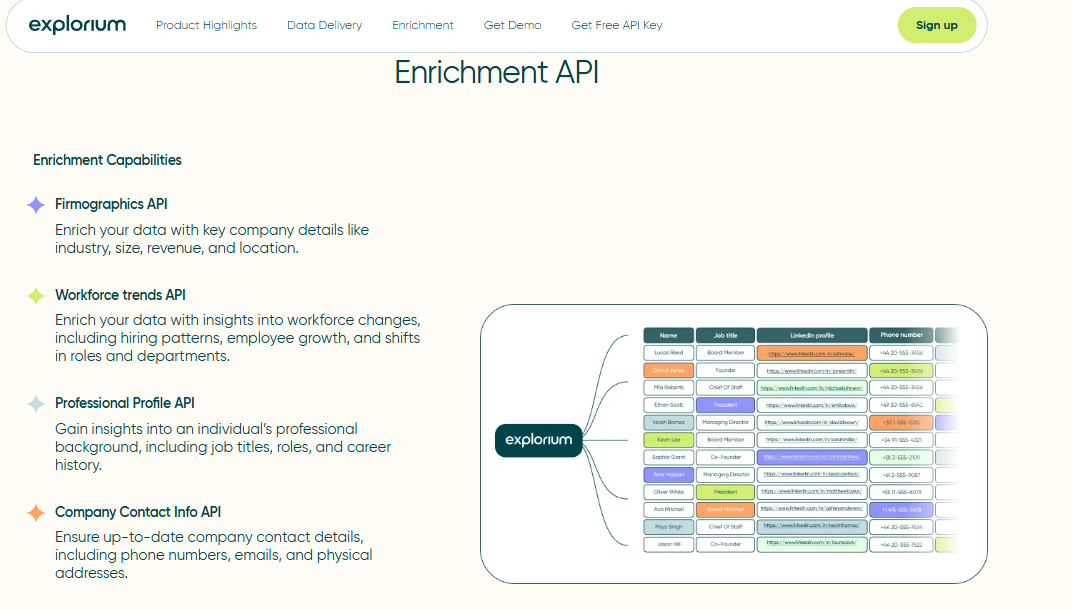Viewport: 1072px width, 610px height.
Task: Click the purple Amir Hassan cell
Action: (669, 475)
